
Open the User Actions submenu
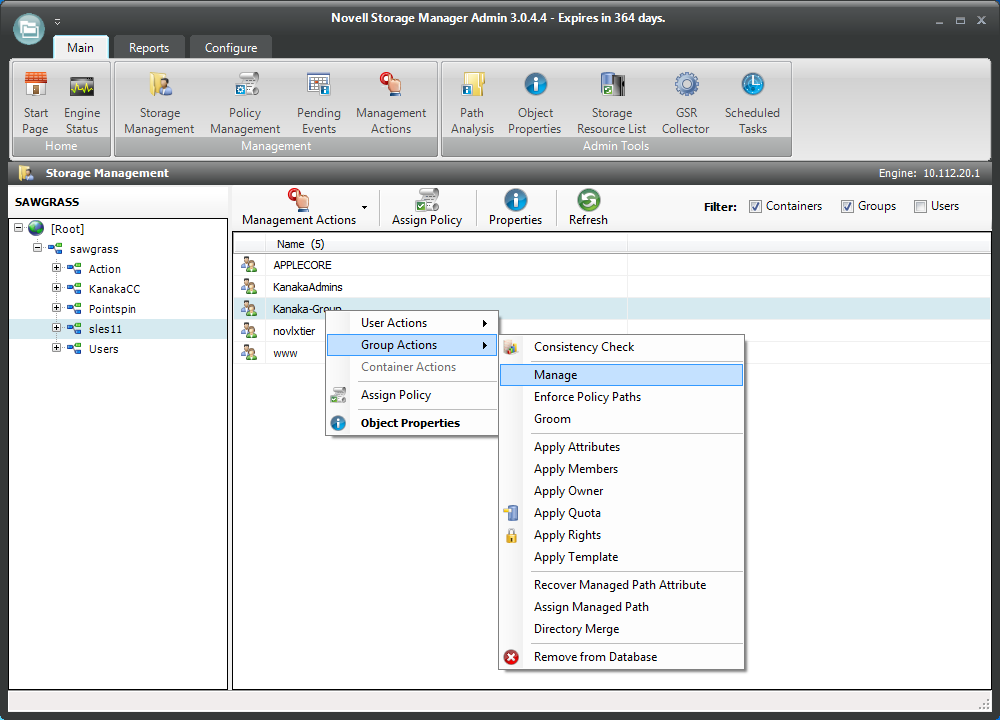(x=411, y=323)
